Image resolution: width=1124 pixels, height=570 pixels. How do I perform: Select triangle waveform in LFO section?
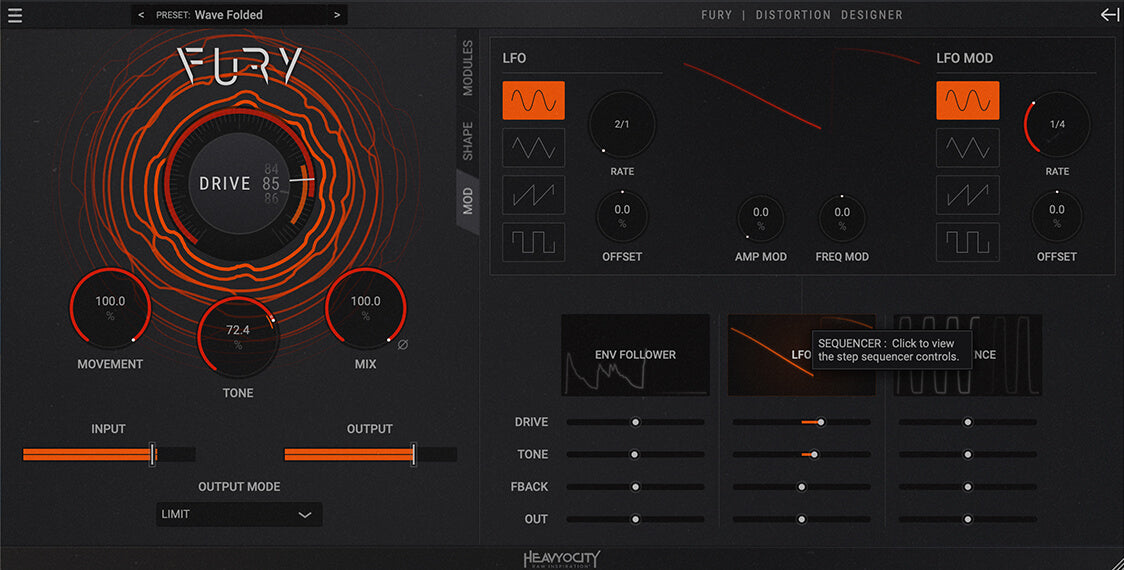pos(533,148)
